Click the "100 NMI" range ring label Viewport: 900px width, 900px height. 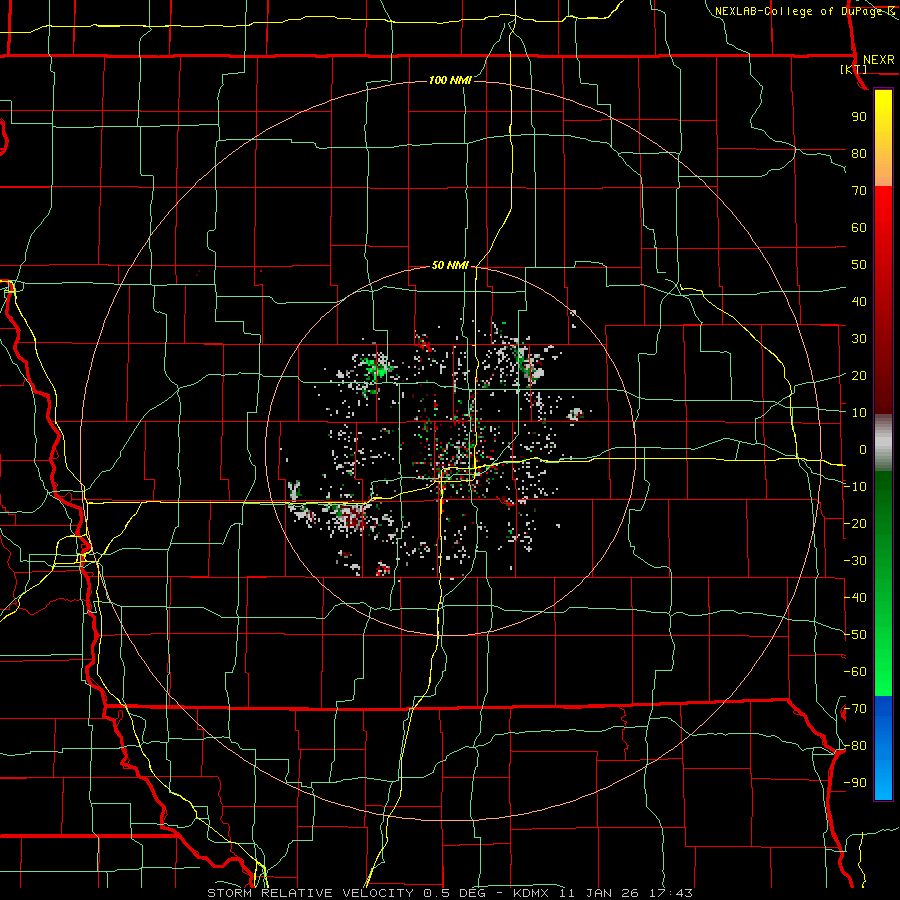click(x=451, y=80)
